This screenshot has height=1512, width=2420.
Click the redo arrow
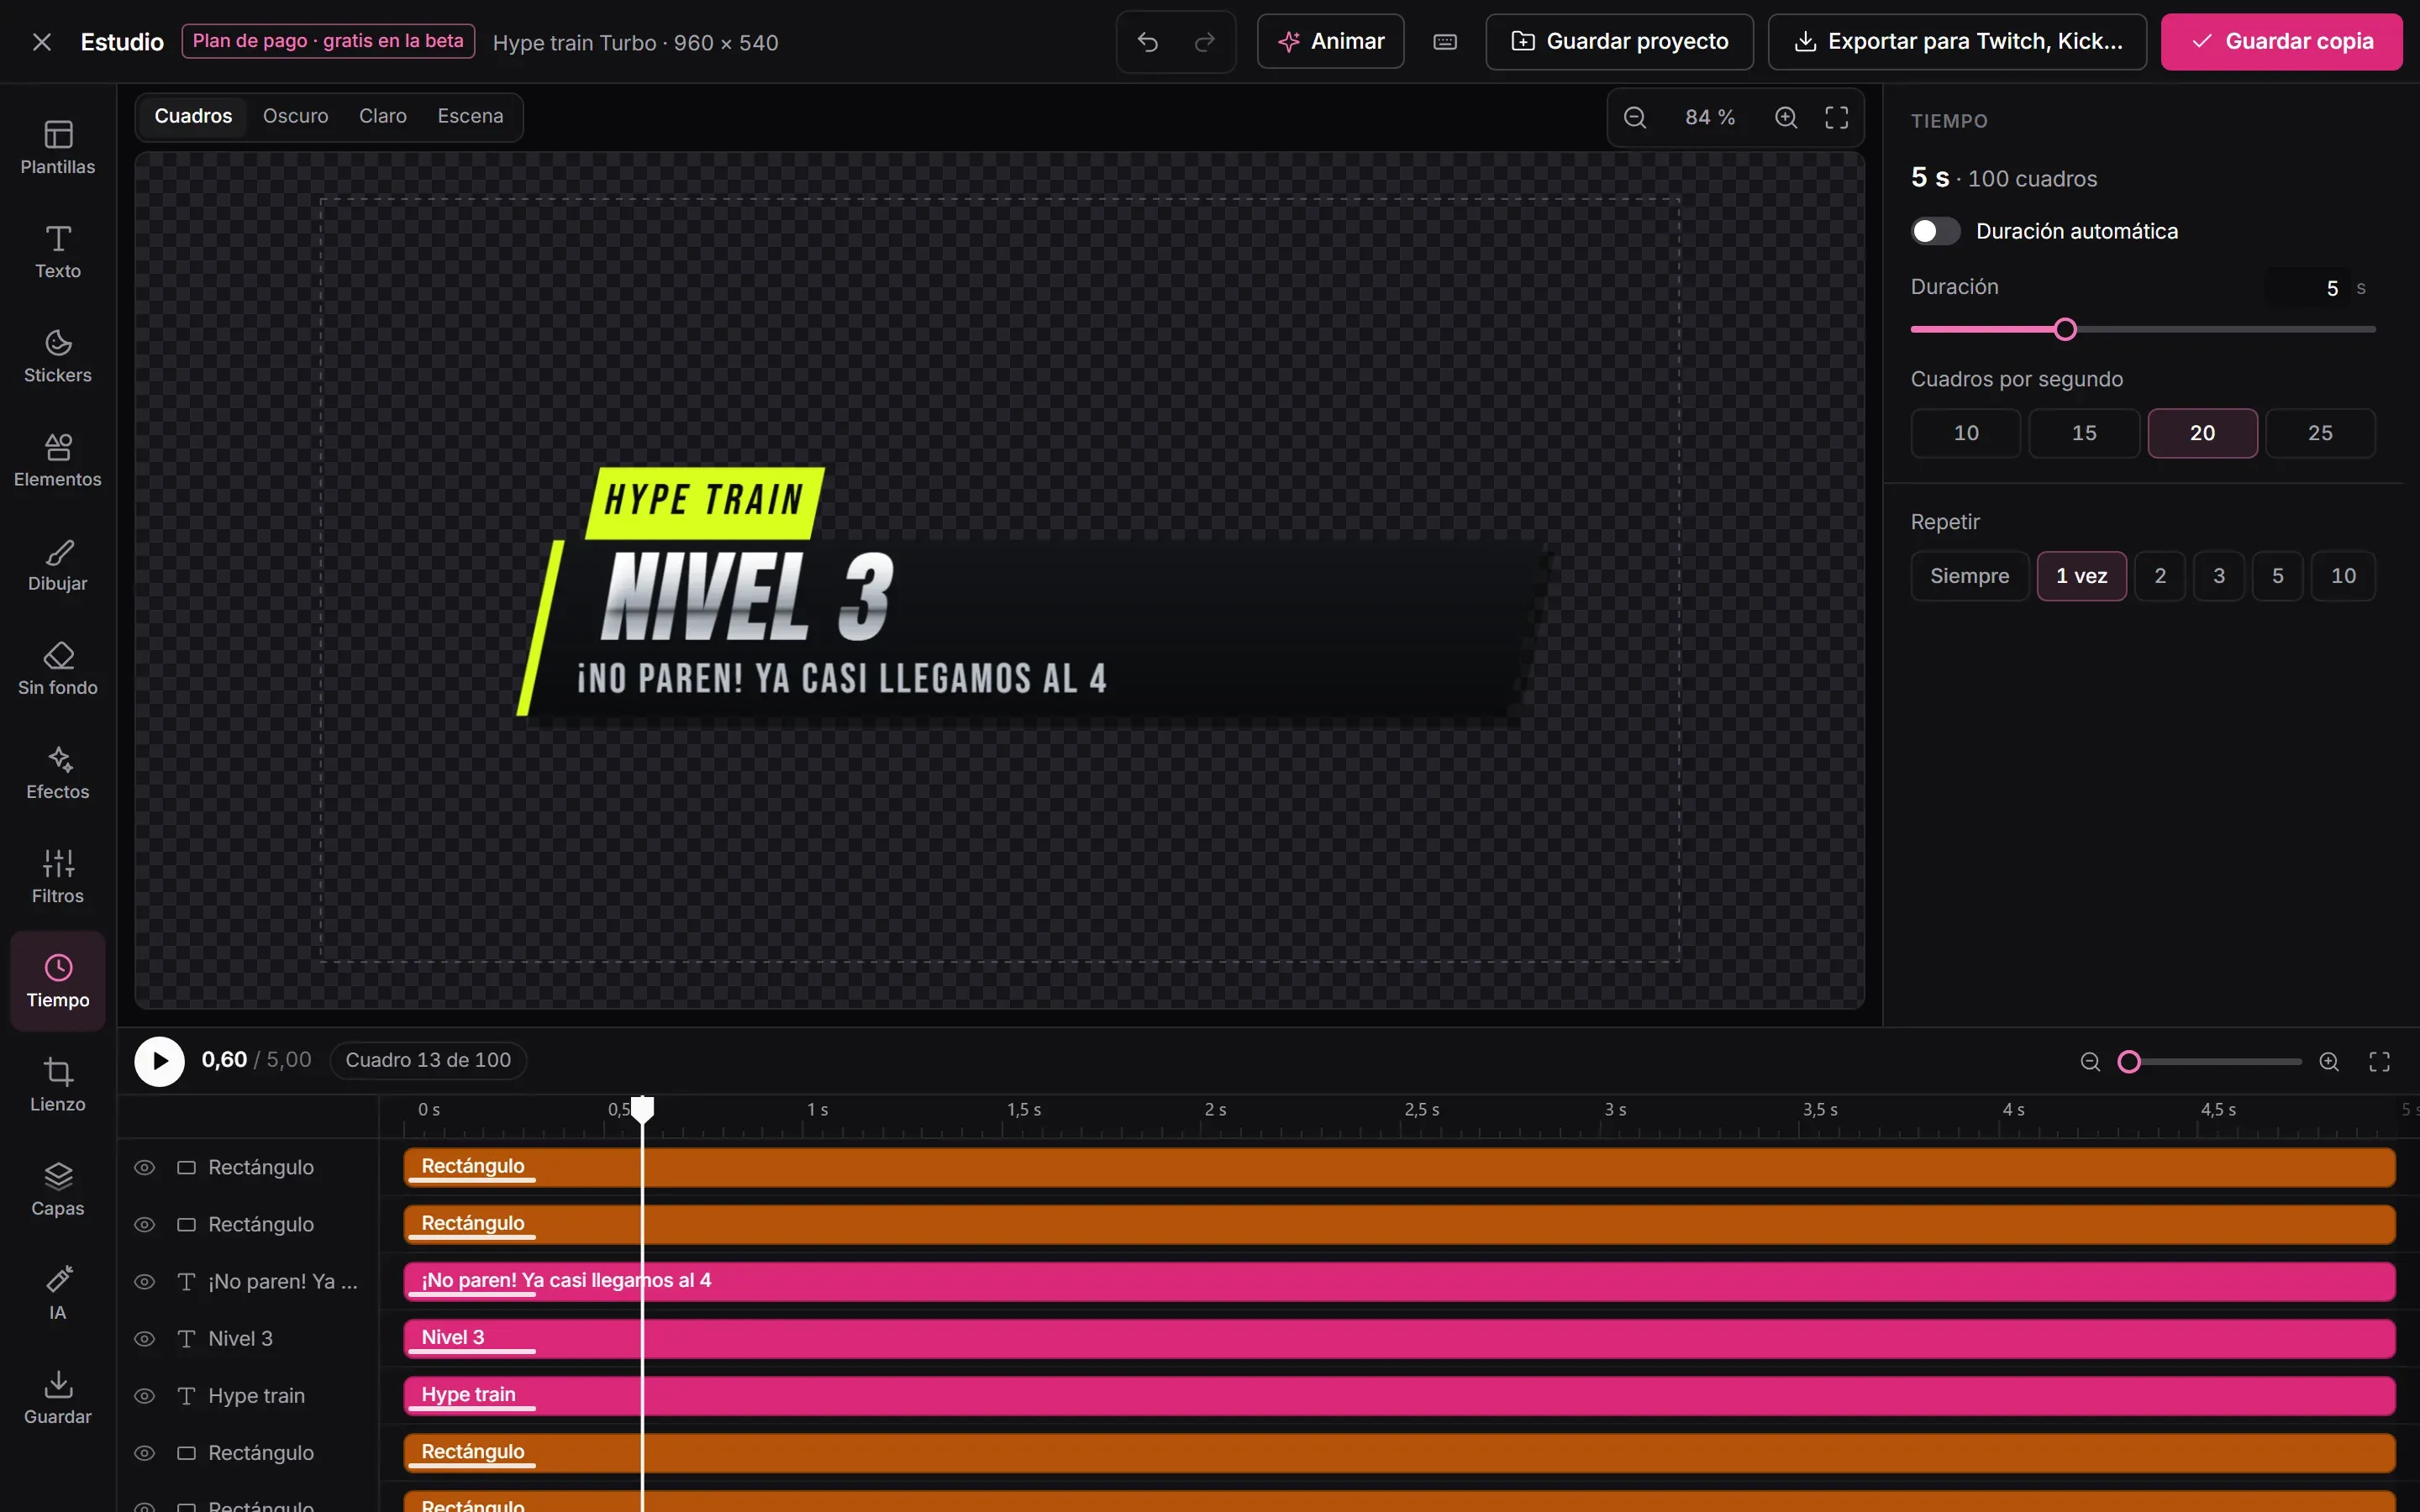click(1205, 42)
